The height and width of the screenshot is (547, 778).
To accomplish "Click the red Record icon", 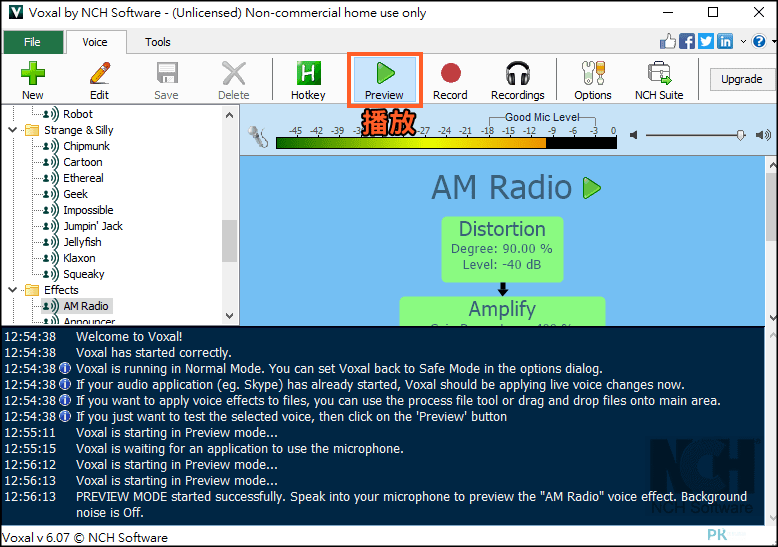I will coord(451,73).
